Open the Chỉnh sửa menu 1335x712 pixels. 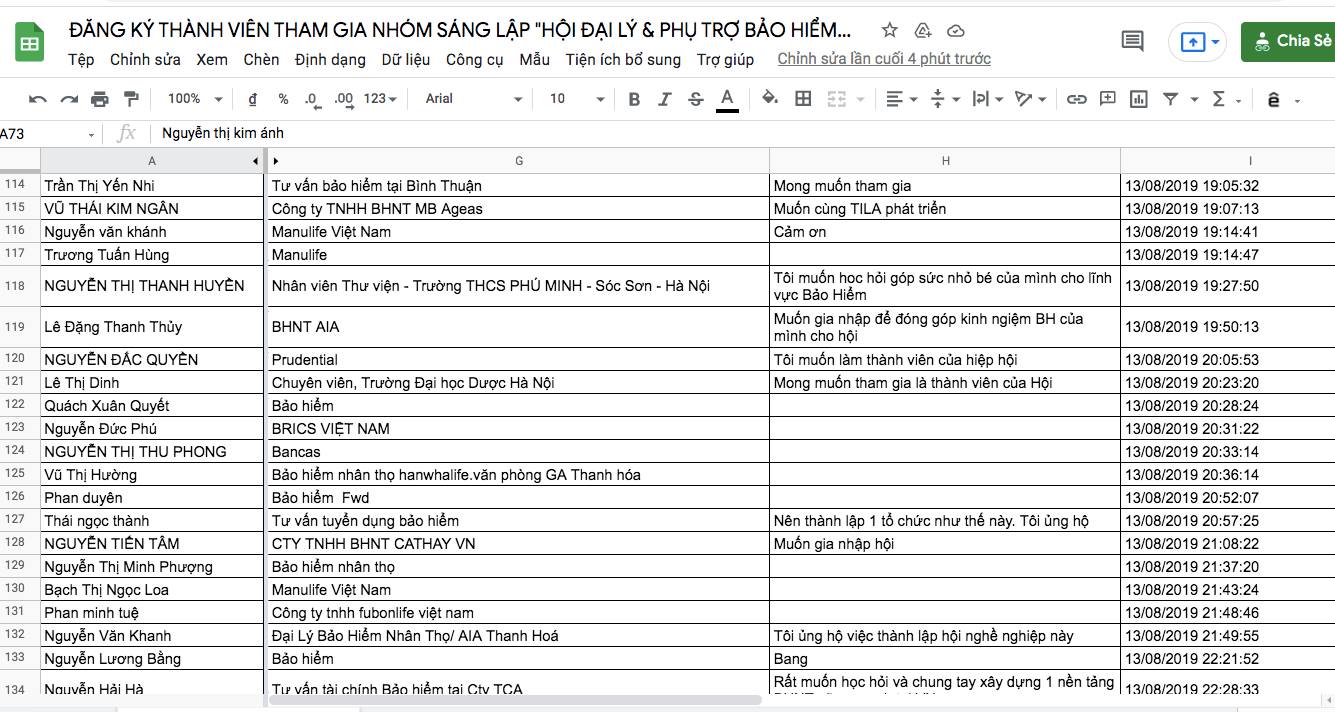[x=145, y=59]
